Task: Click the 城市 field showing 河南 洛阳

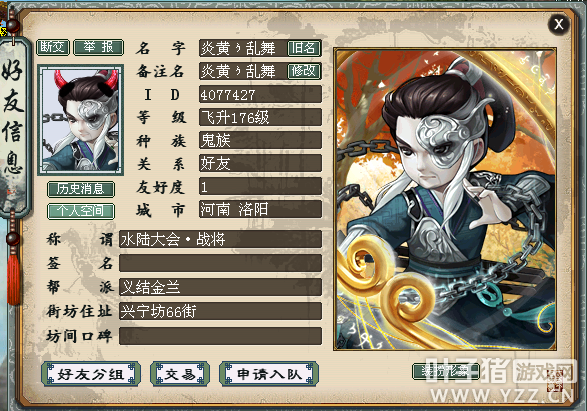Action: pos(260,209)
